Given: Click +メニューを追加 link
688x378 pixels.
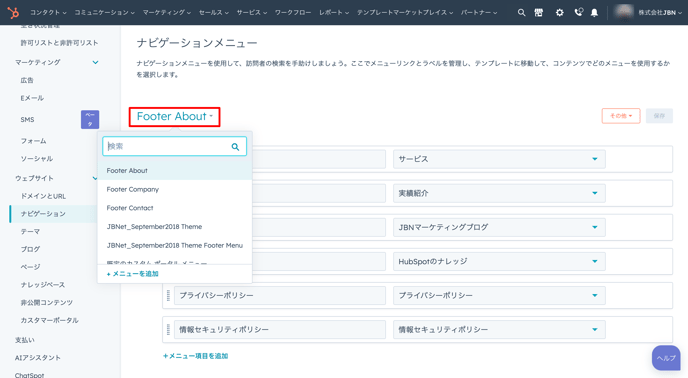Looking at the screenshot, I should [133, 274].
